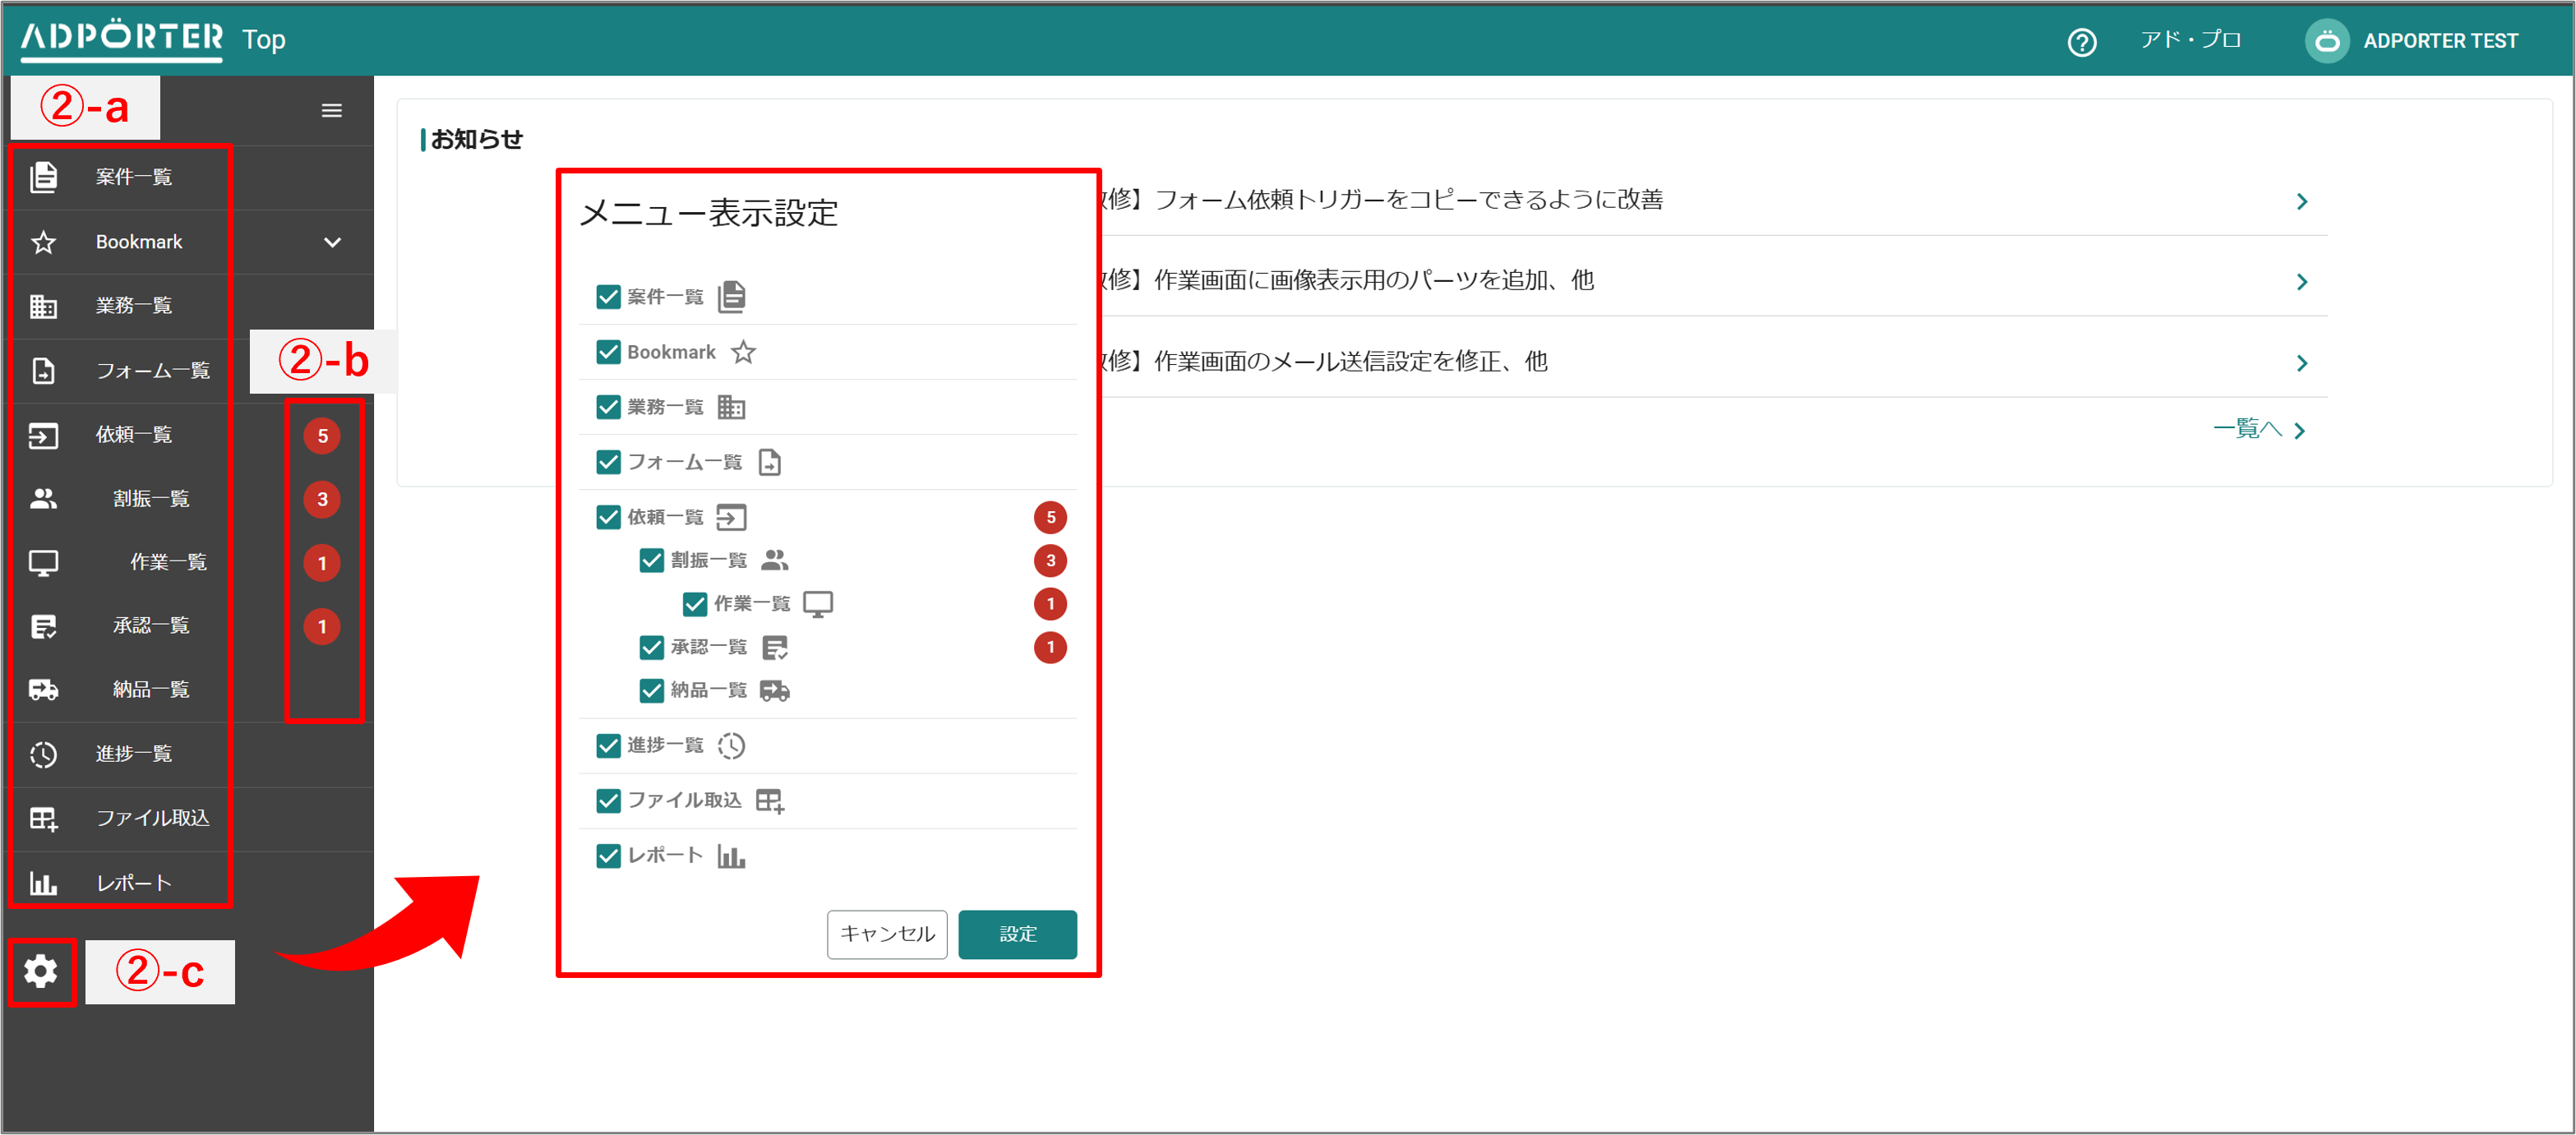Open 承認一覧 menu item in sidebar
Viewport: 2576px width, 1135px height.
(x=151, y=626)
